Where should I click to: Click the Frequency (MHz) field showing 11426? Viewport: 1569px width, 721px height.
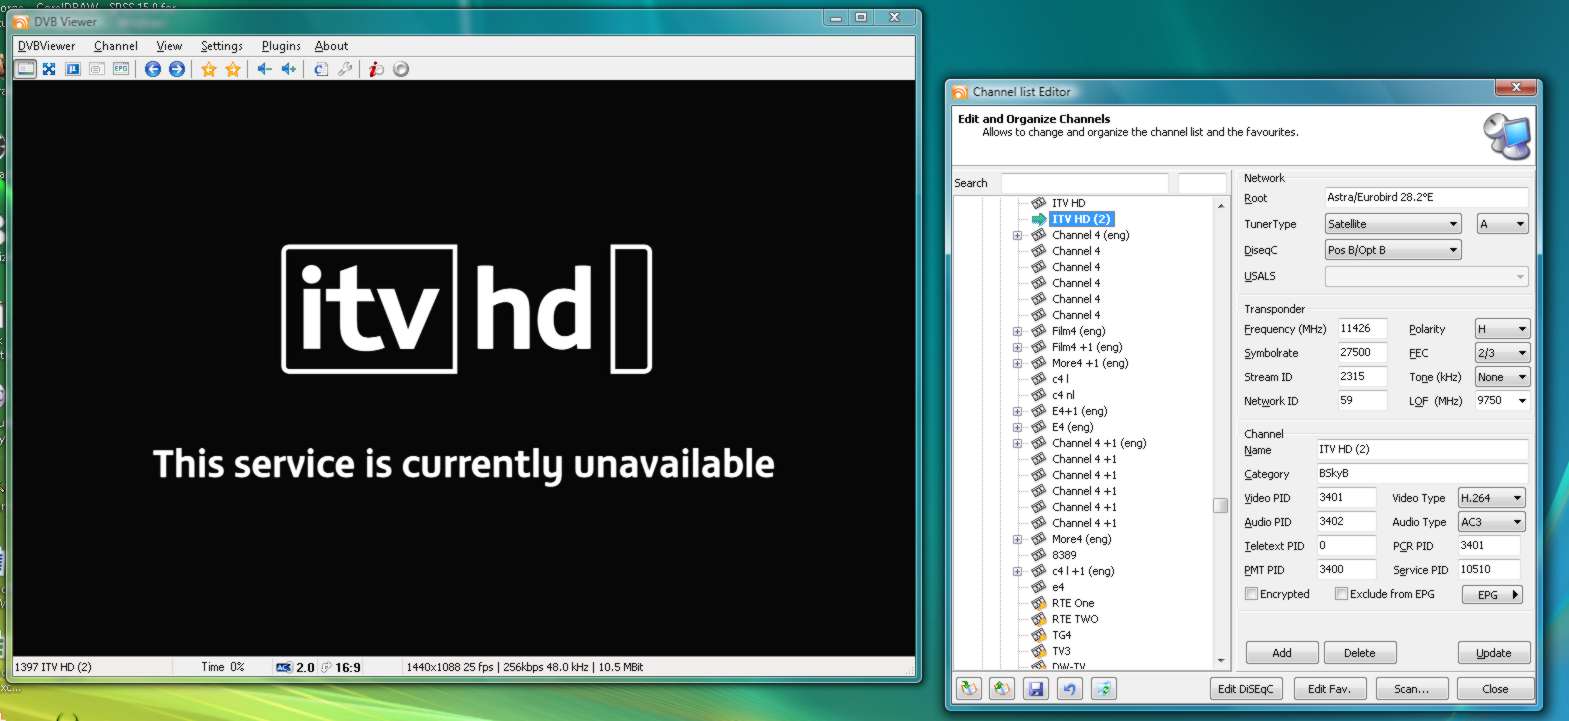tap(1362, 328)
